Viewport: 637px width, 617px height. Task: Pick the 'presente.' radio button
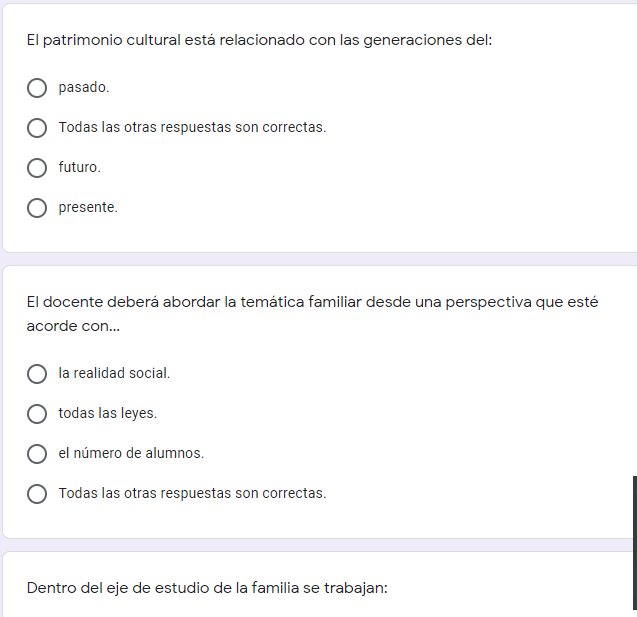pos(37,208)
